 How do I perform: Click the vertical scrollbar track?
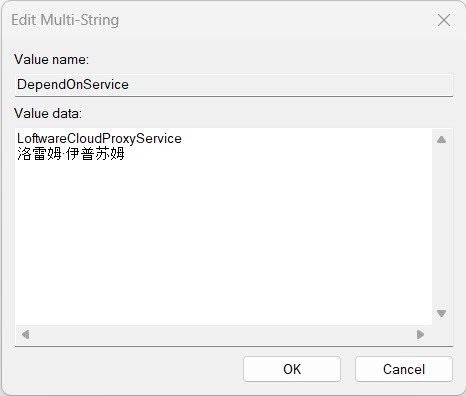[x=441, y=226]
